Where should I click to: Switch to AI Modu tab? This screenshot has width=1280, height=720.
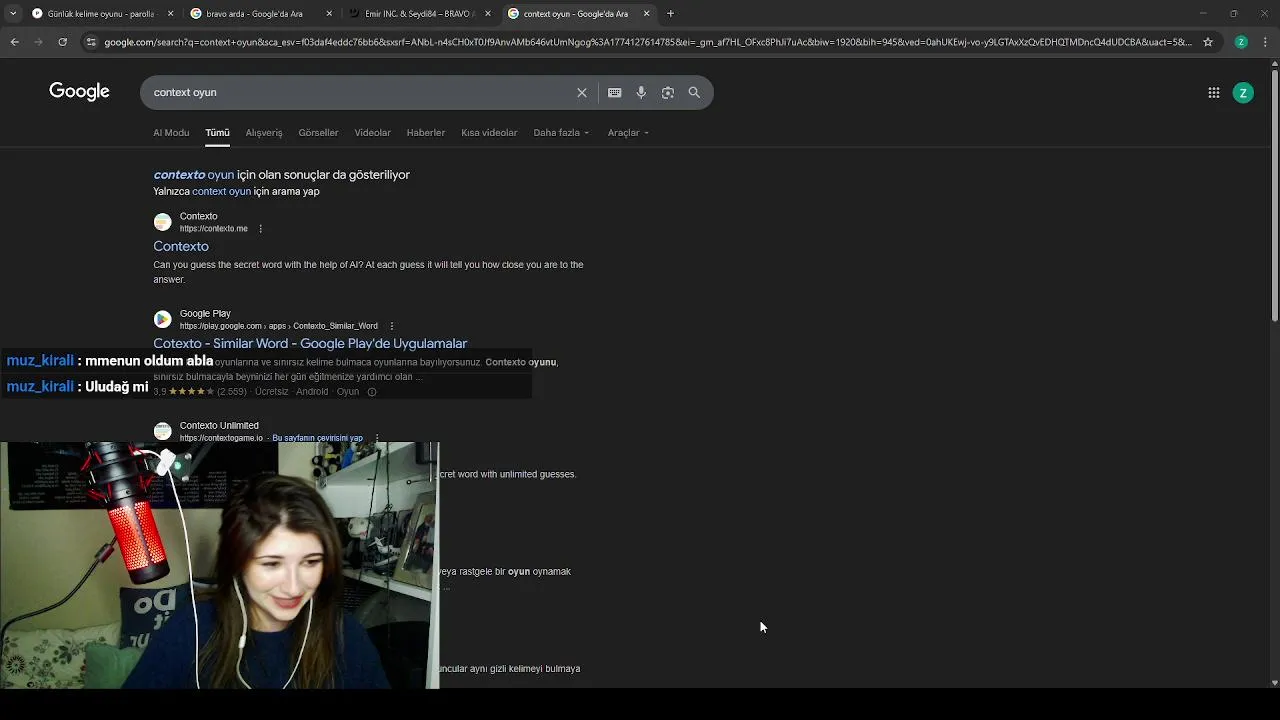tap(171, 133)
